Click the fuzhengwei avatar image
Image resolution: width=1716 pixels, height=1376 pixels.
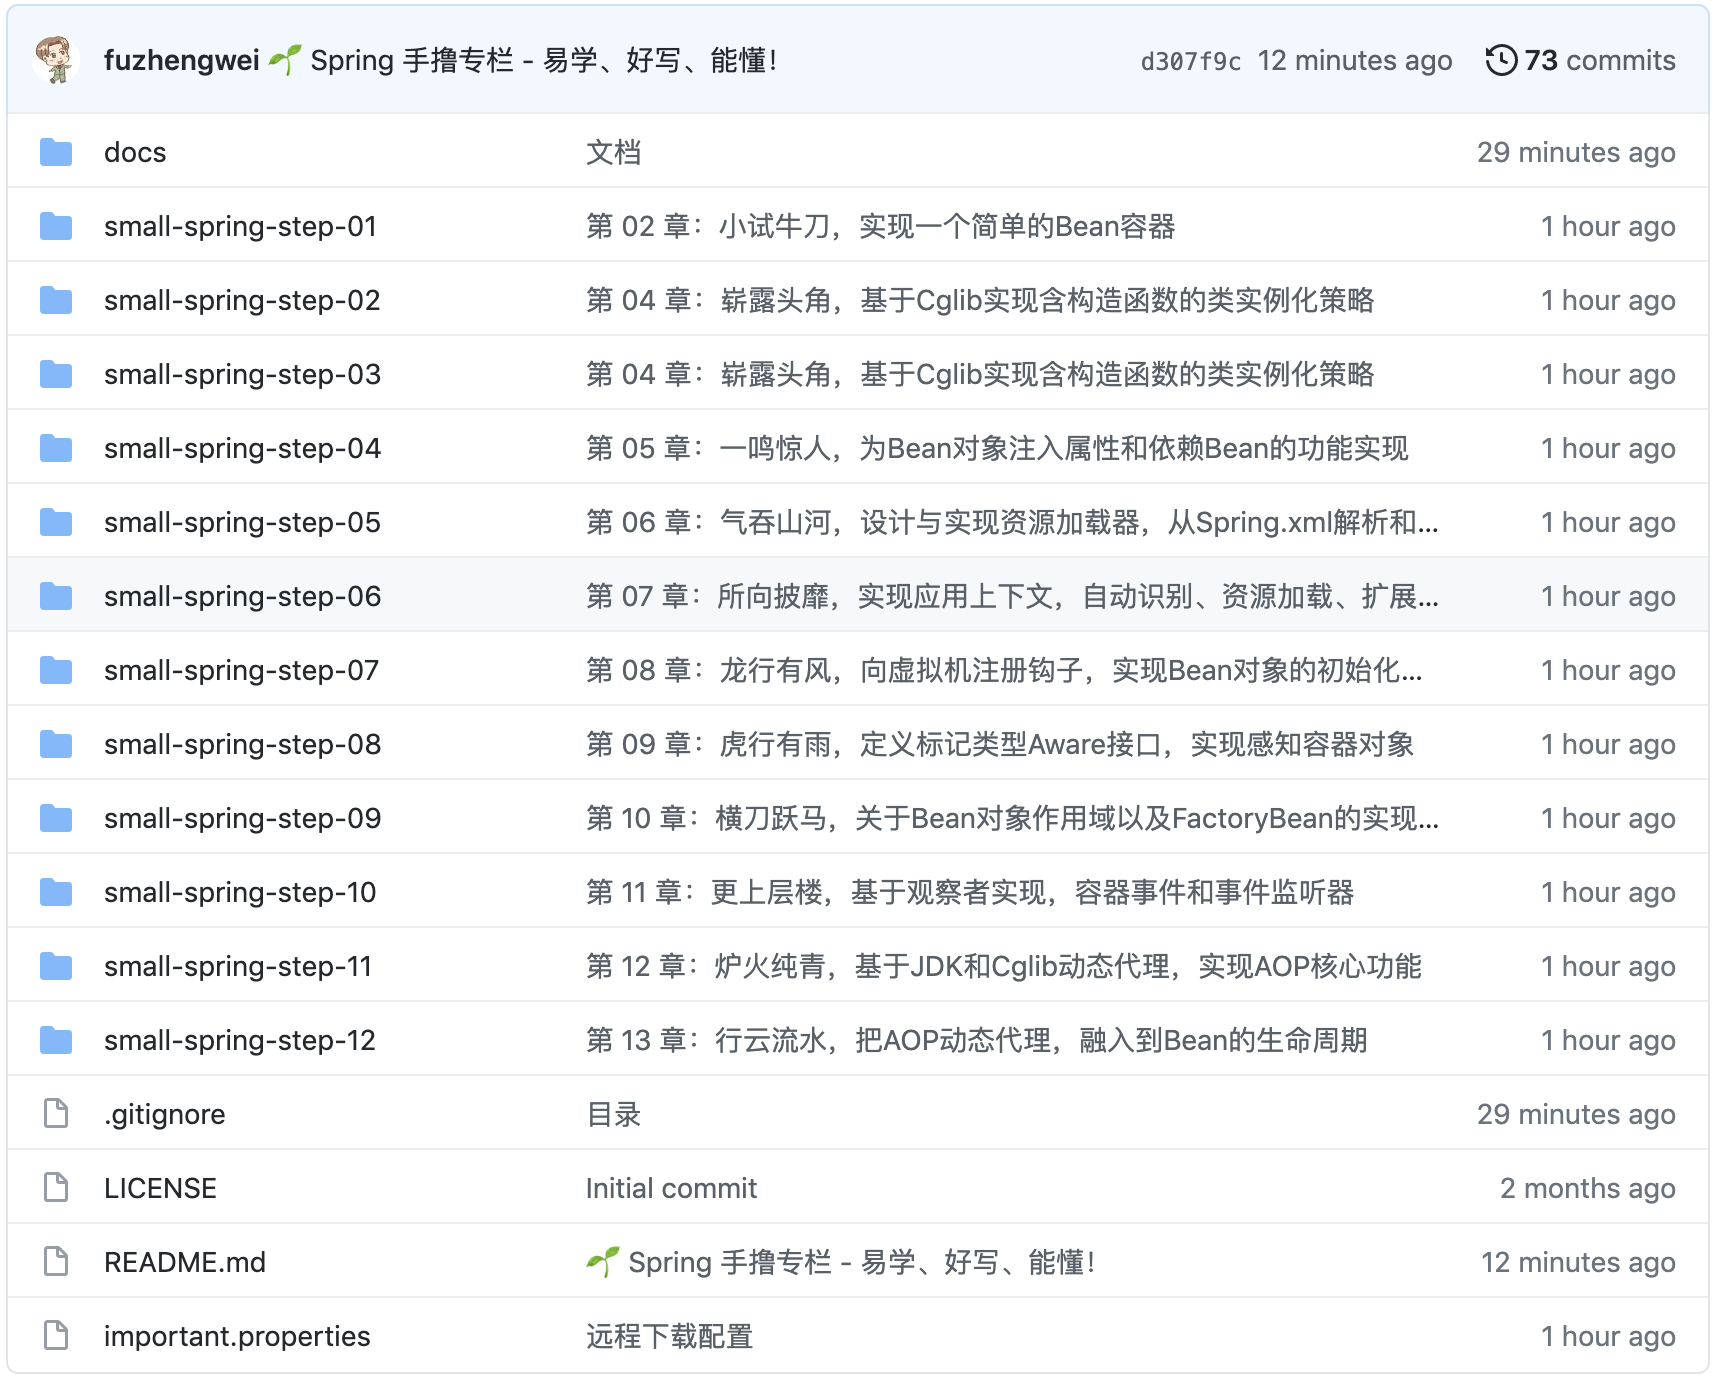(x=56, y=60)
